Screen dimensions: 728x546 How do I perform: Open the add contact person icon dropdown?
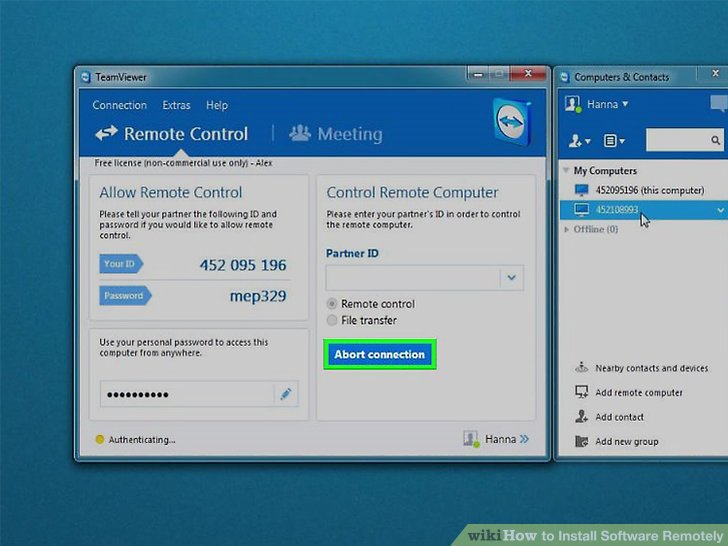579,140
